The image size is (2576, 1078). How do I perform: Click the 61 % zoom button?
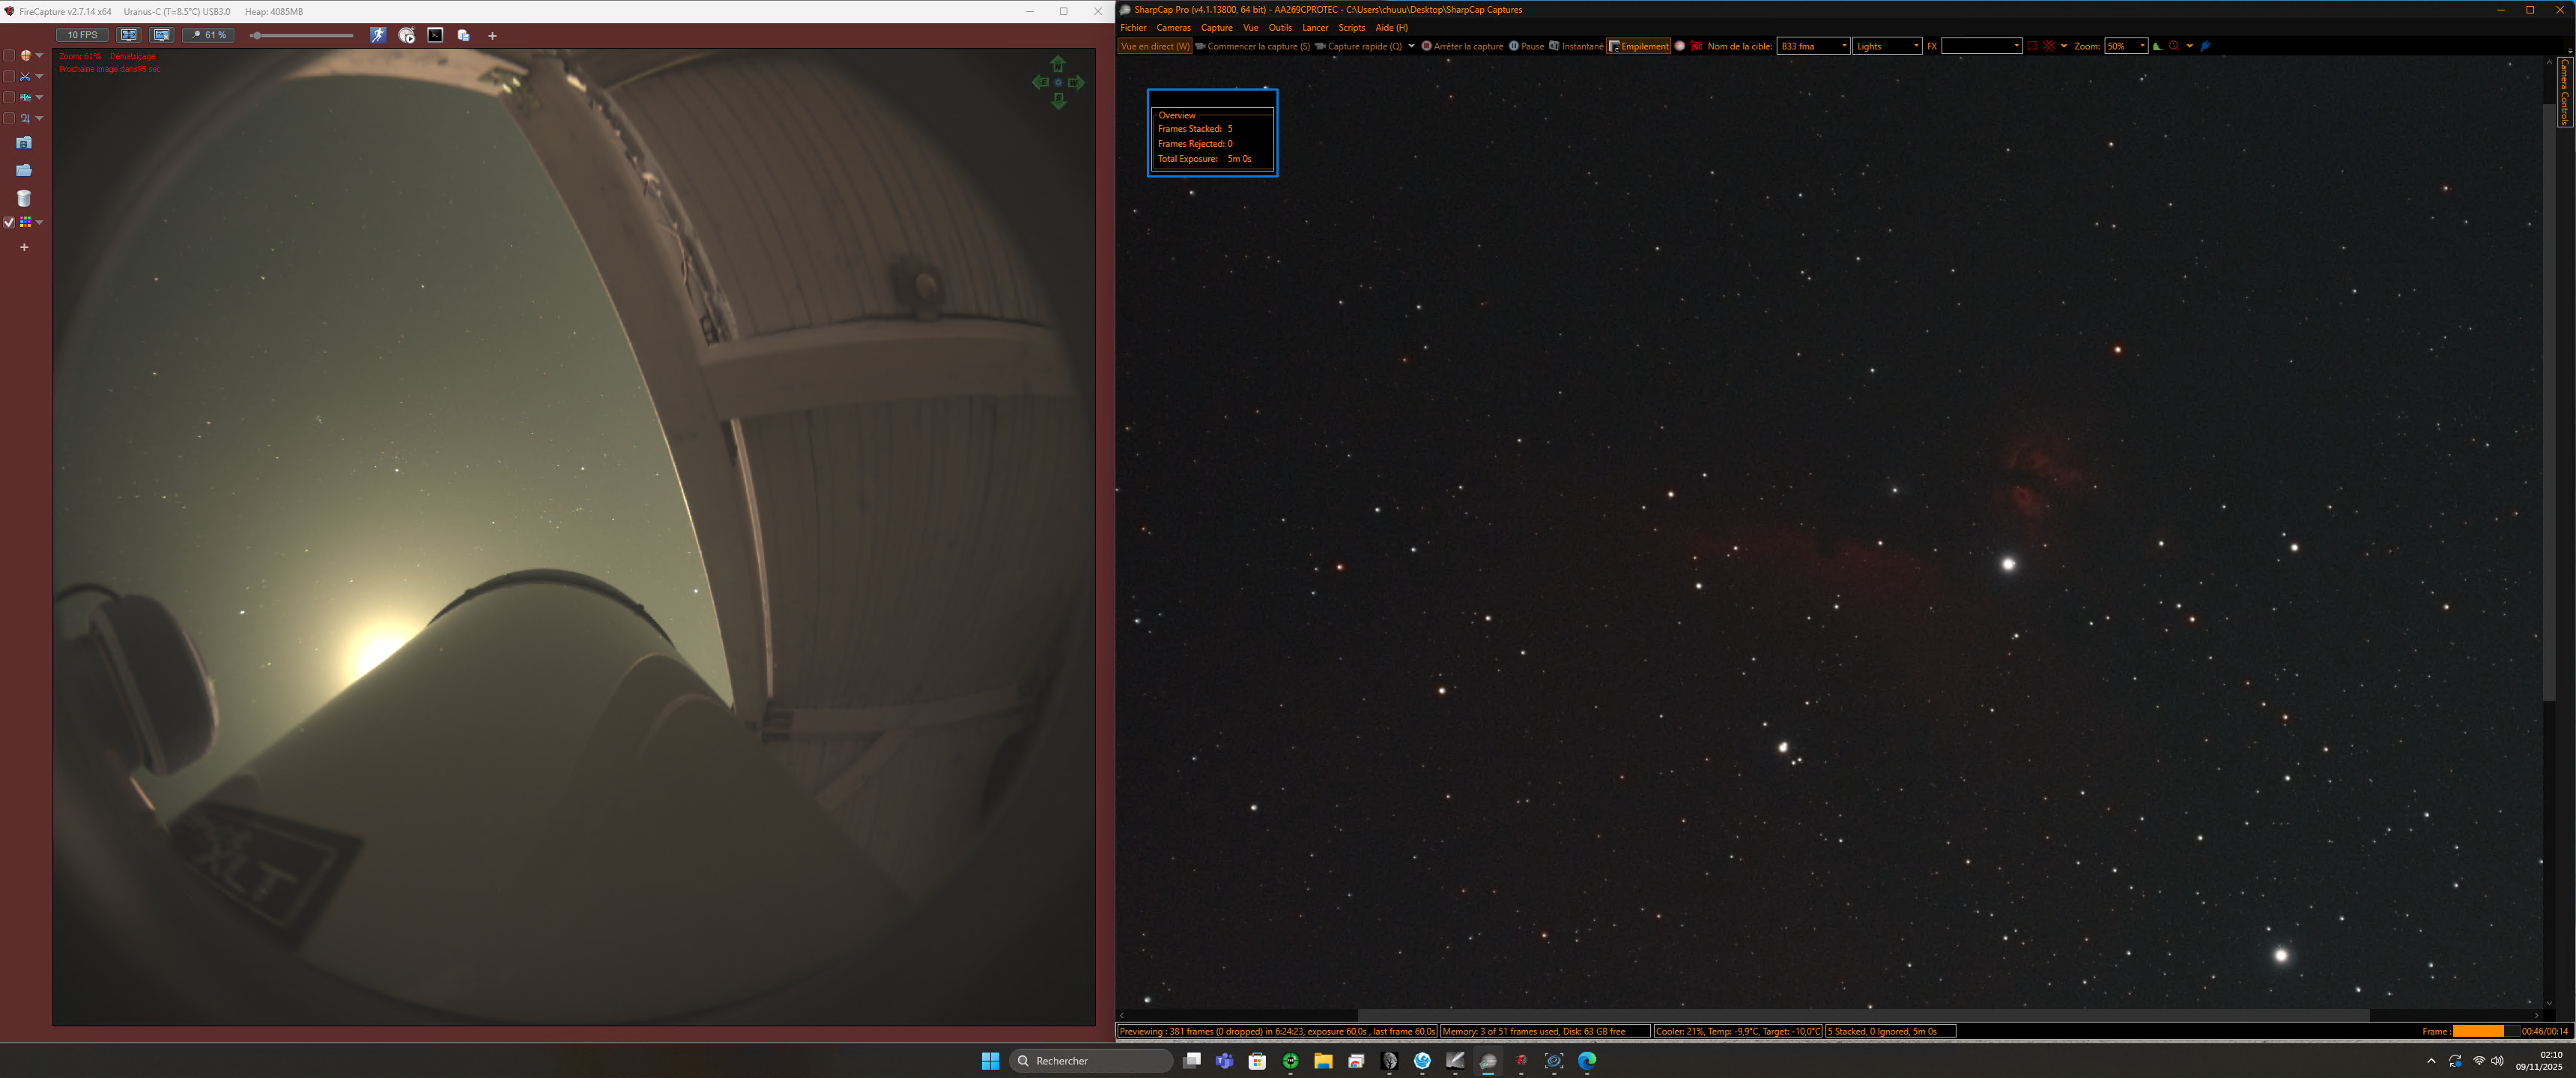pos(208,35)
